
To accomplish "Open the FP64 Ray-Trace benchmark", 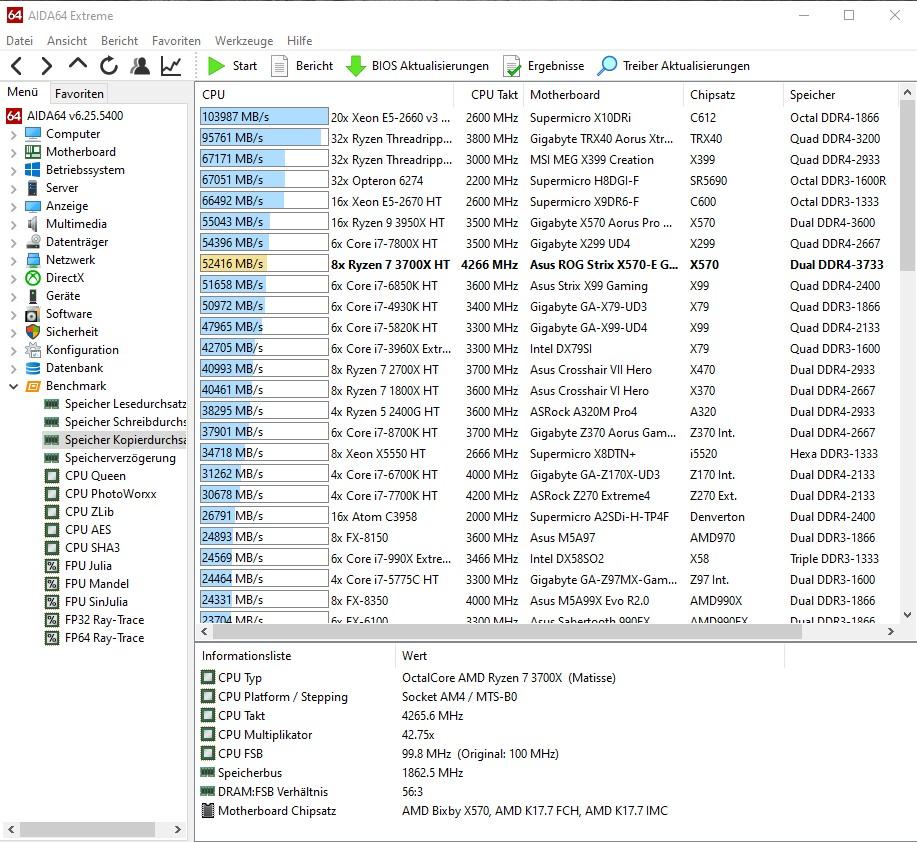I will click(95, 639).
